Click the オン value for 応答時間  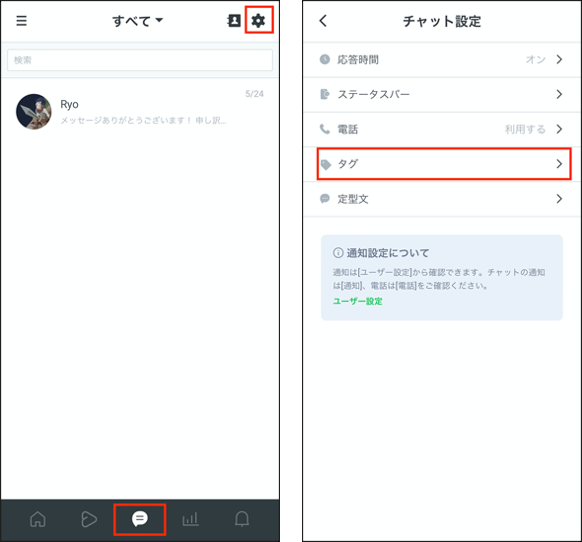coord(536,59)
